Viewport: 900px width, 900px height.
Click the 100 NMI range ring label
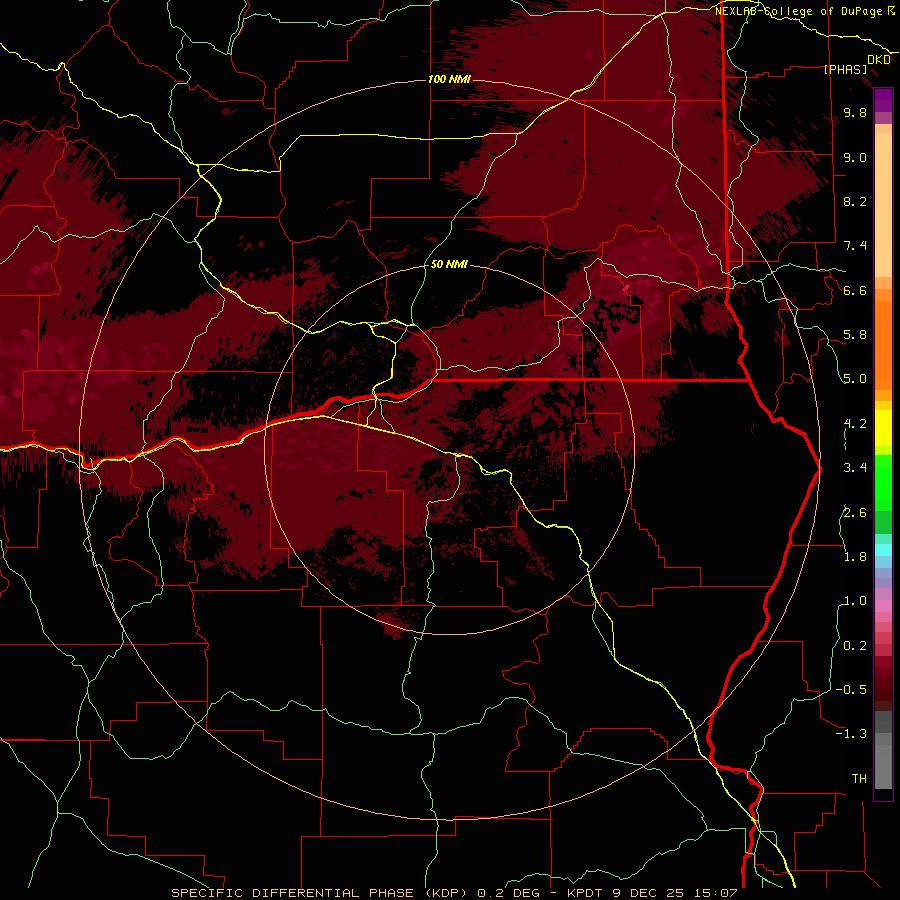coord(449,79)
